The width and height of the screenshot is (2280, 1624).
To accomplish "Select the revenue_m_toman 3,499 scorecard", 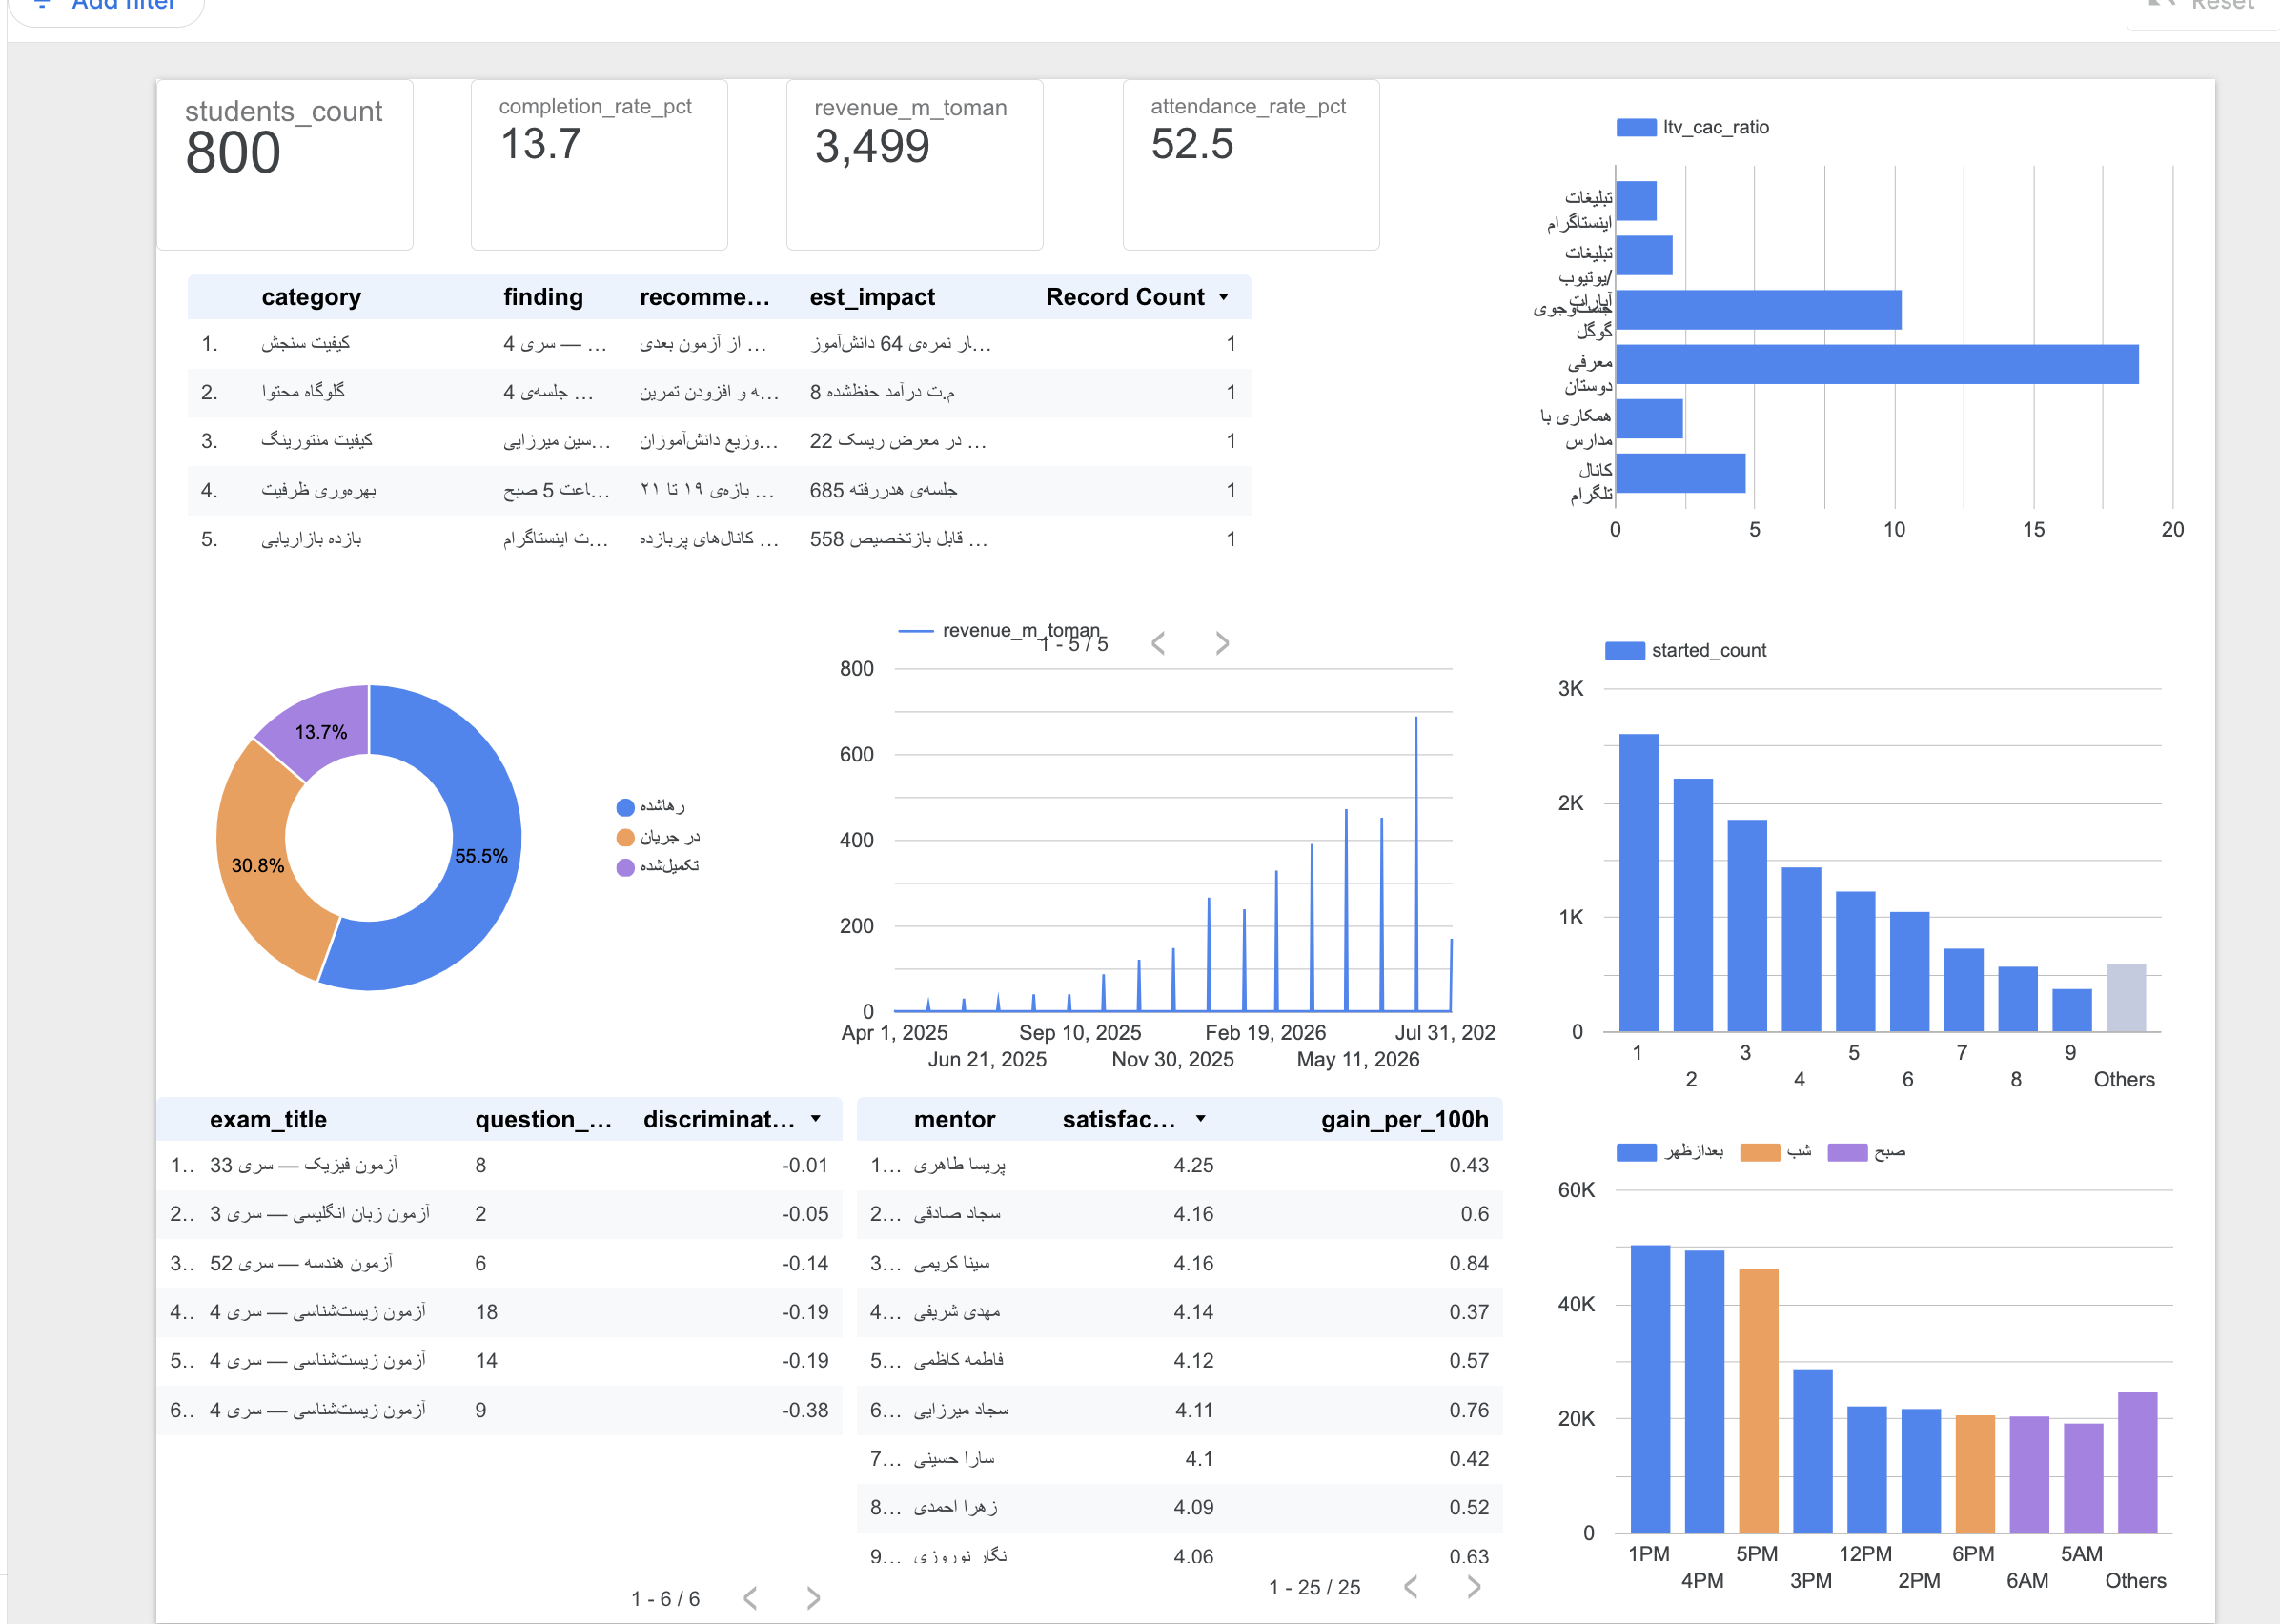I will point(915,164).
